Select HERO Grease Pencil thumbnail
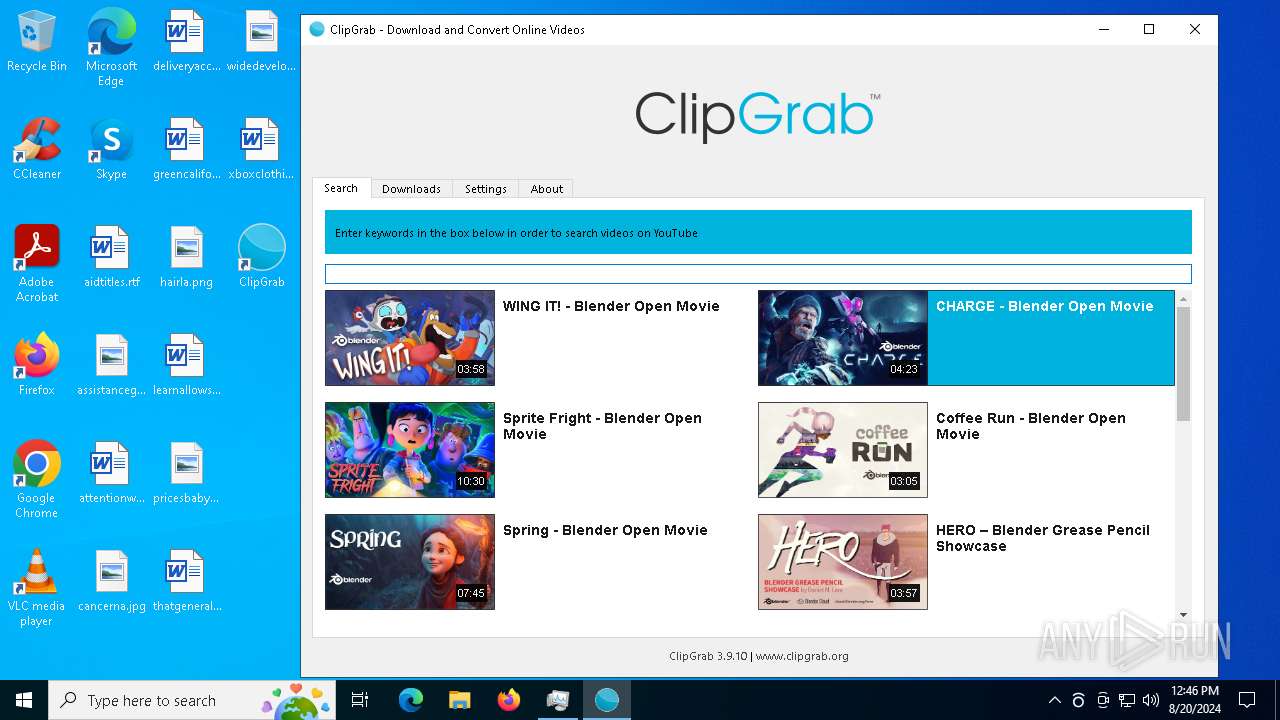This screenshot has width=1280, height=720. click(x=843, y=562)
